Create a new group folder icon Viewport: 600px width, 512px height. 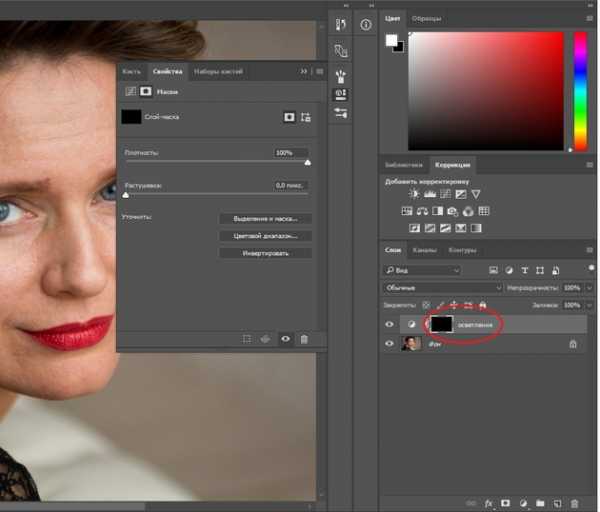pos(539,503)
